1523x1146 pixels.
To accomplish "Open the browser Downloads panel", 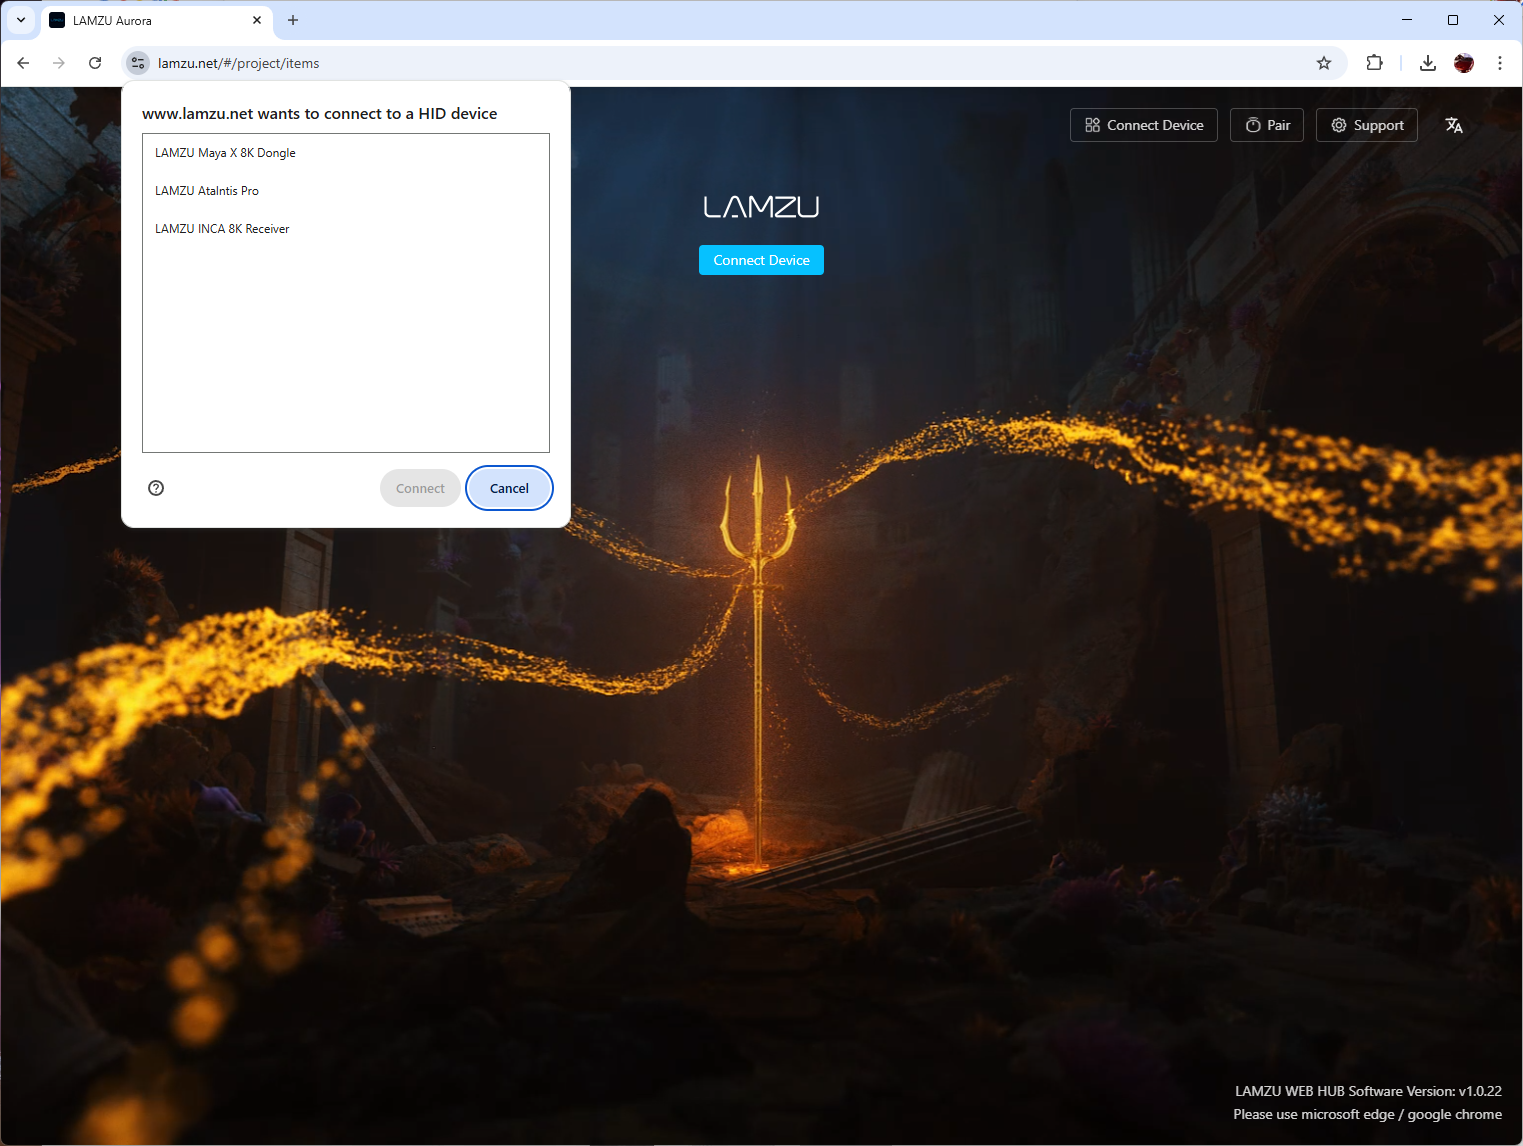I will click(x=1428, y=63).
